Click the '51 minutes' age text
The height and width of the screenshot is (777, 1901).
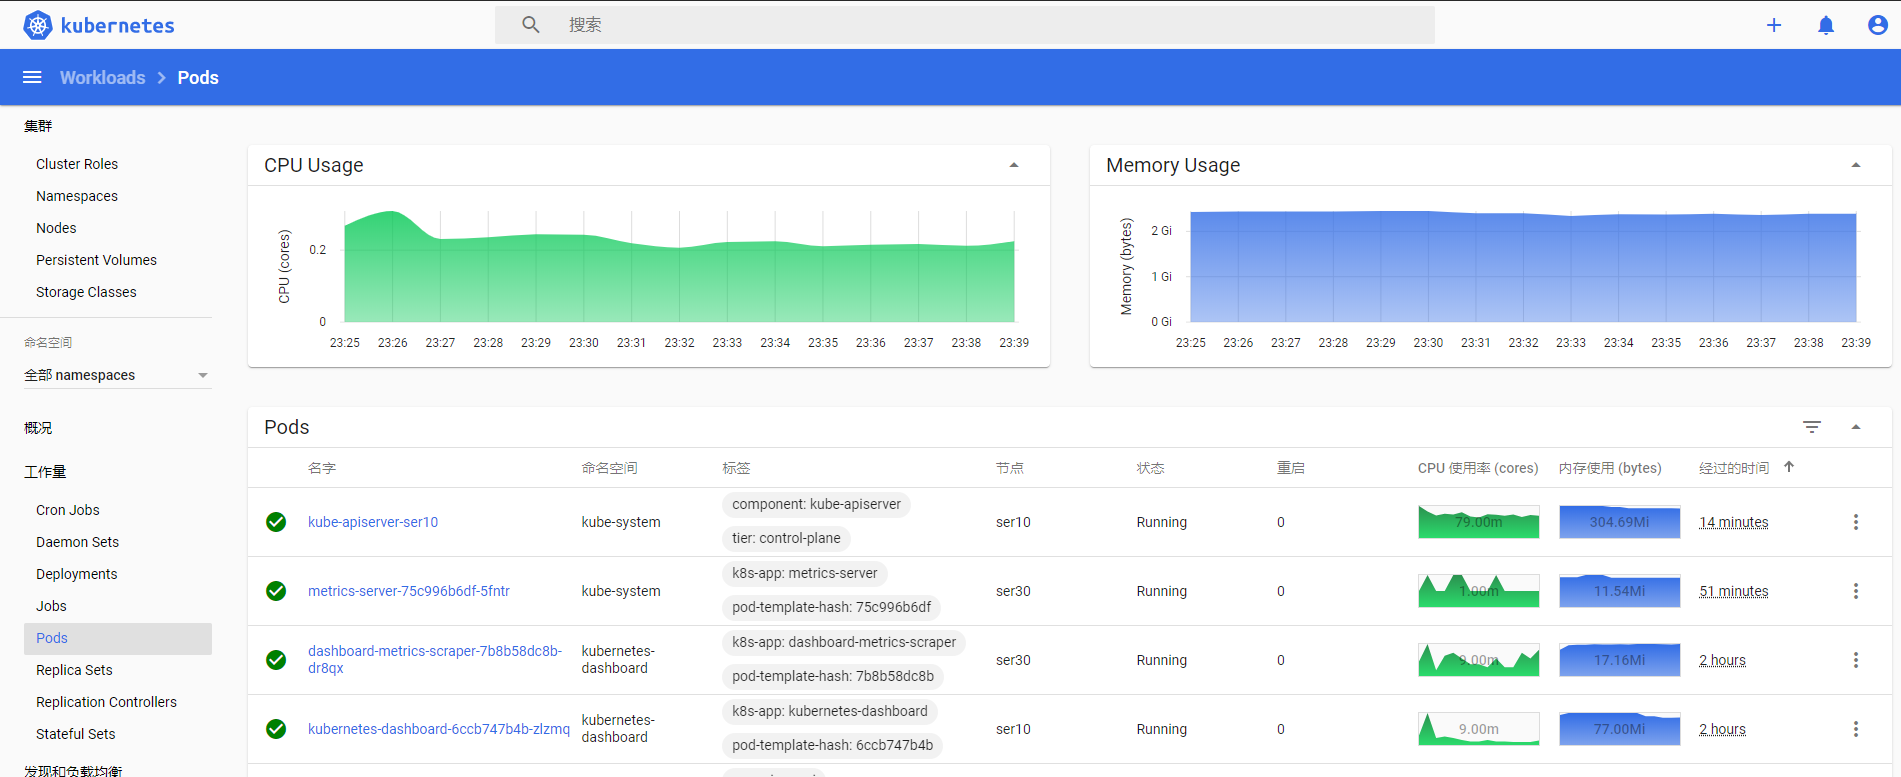(1733, 591)
